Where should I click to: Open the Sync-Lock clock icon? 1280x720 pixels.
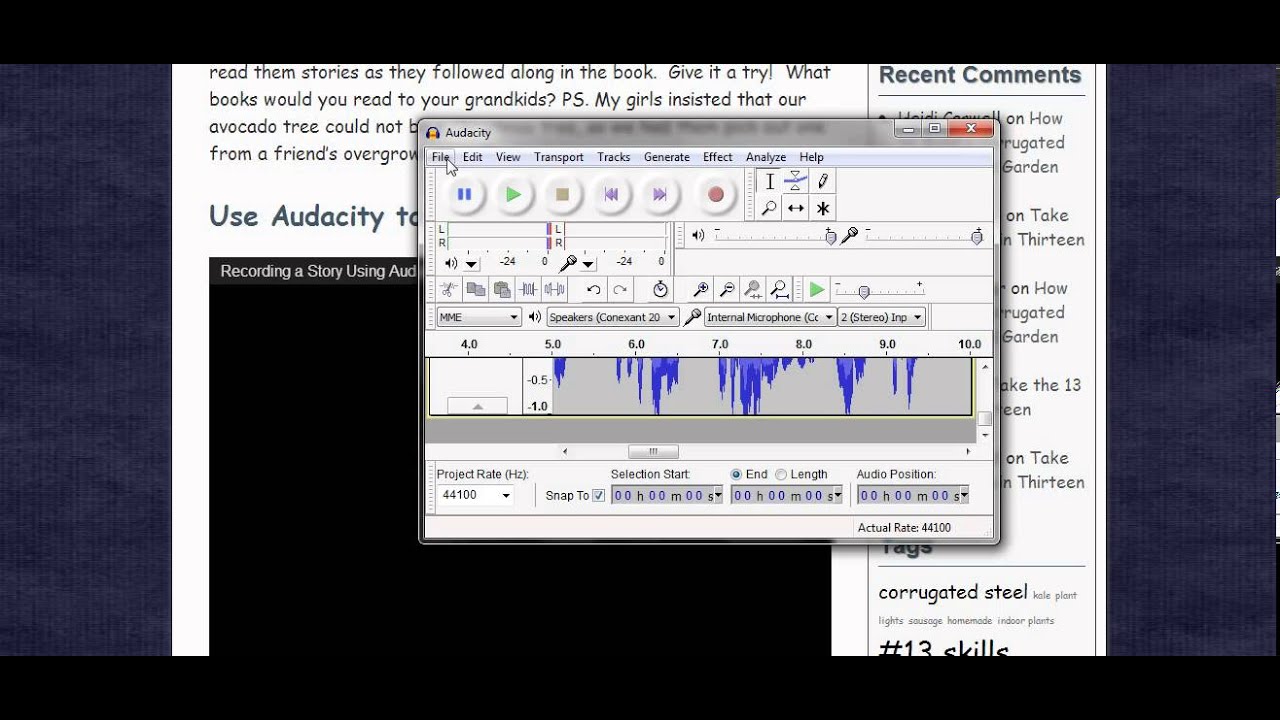click(660, 290)
